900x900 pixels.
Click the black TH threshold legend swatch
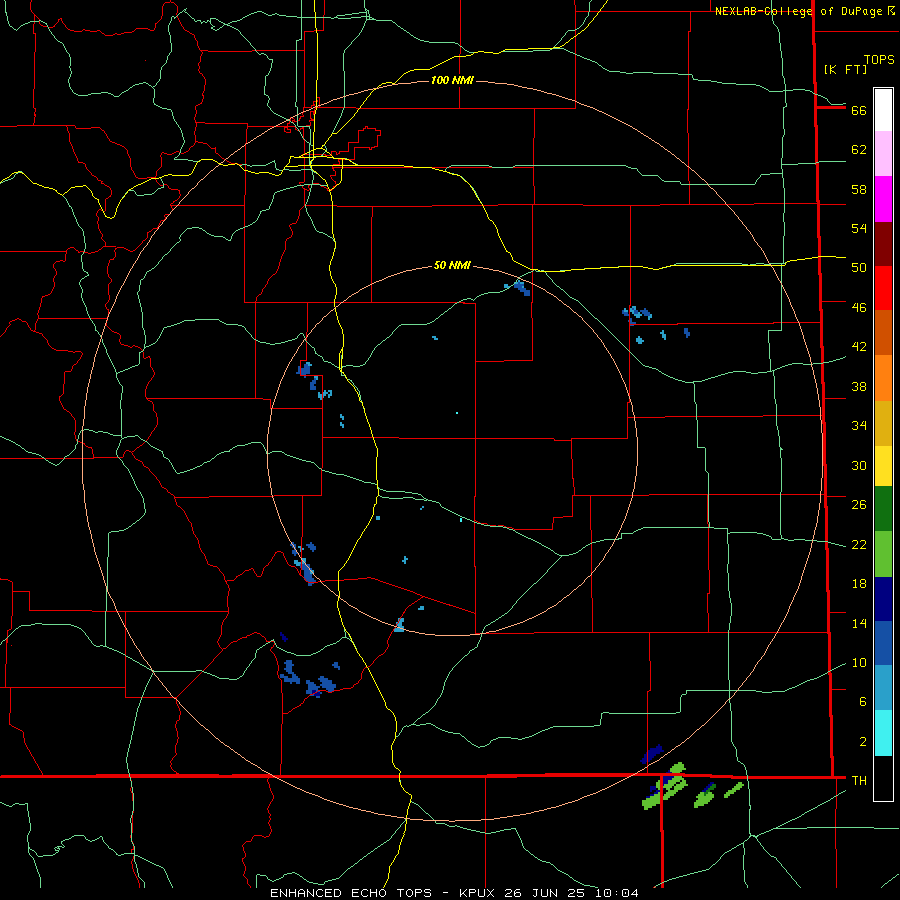pyautogui.click(x=883, y=778)
